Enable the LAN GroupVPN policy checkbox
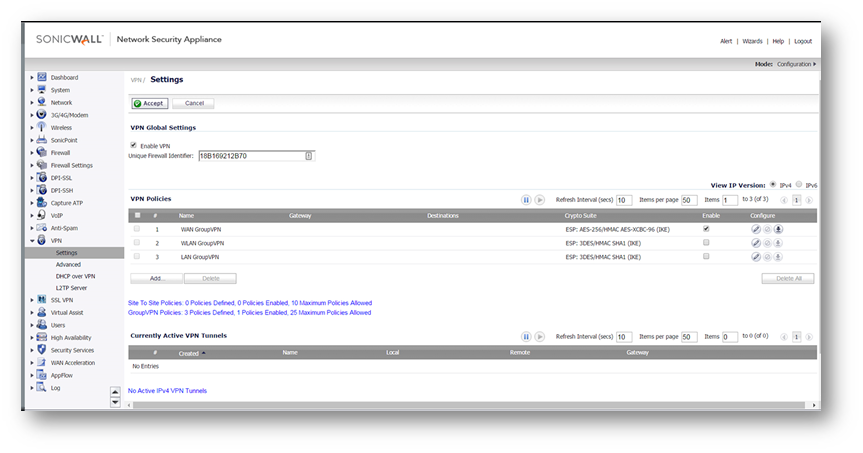 706,256
